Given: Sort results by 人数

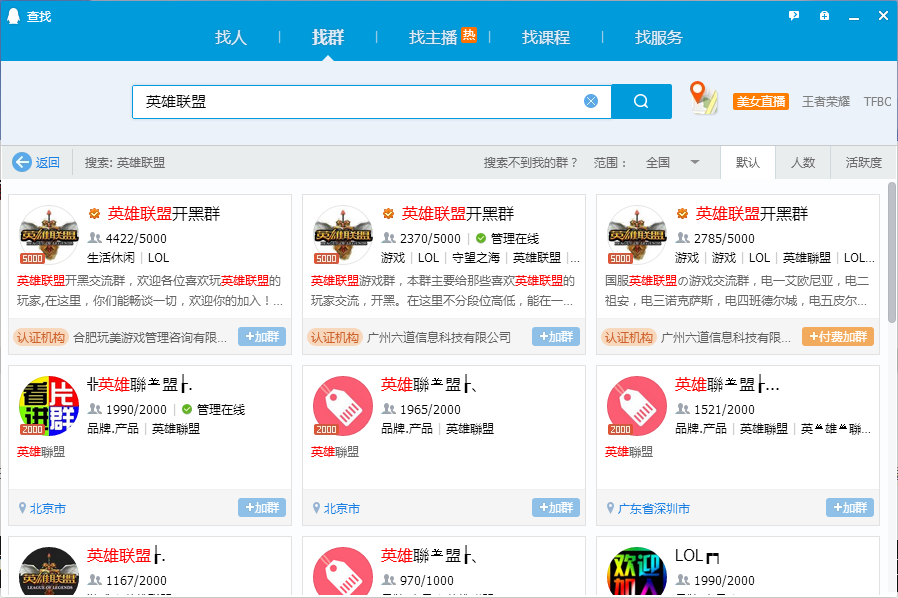Looking at the screenshot, I should [803, 163].
